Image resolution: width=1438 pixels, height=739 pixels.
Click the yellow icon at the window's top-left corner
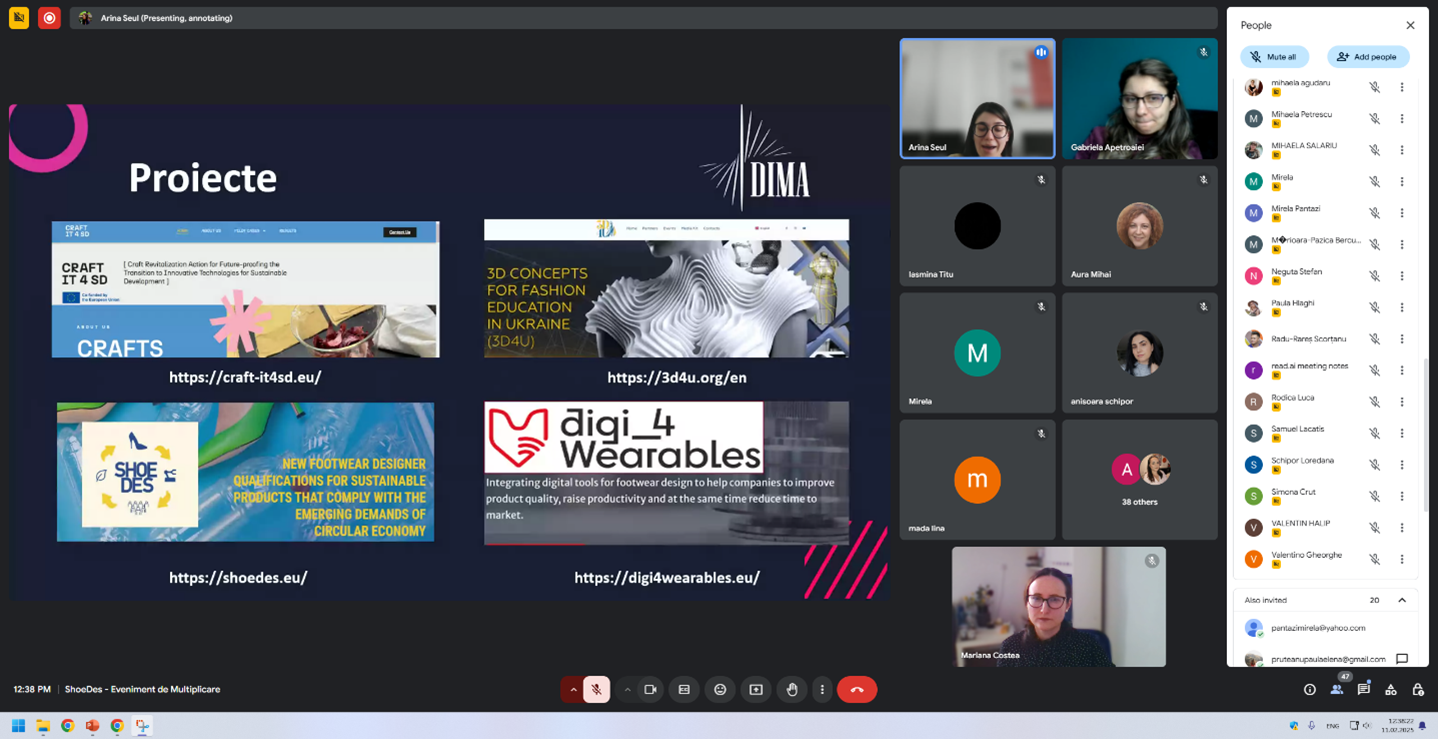19,18
